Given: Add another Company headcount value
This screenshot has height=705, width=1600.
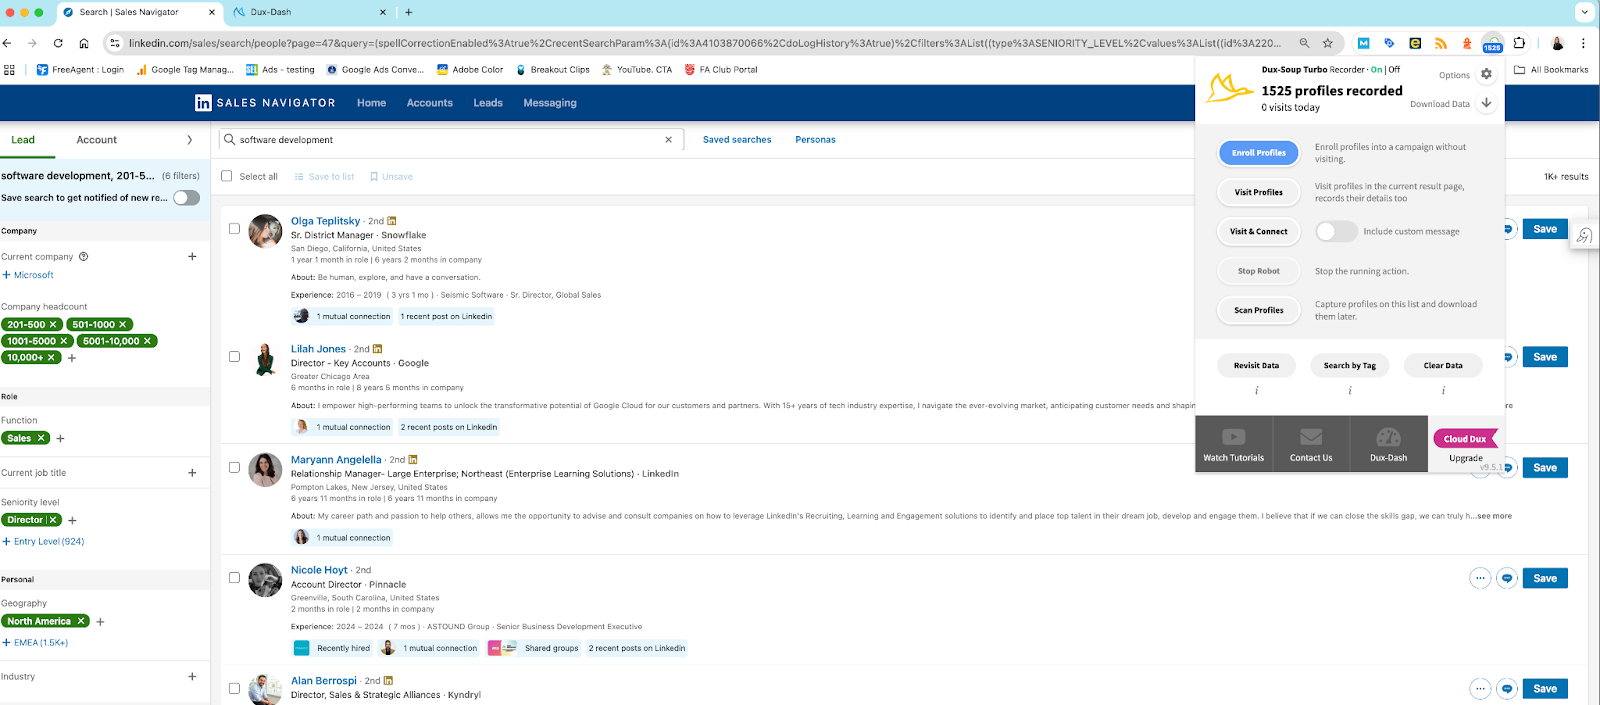Looking at the screenshot, I should (72, 358).
